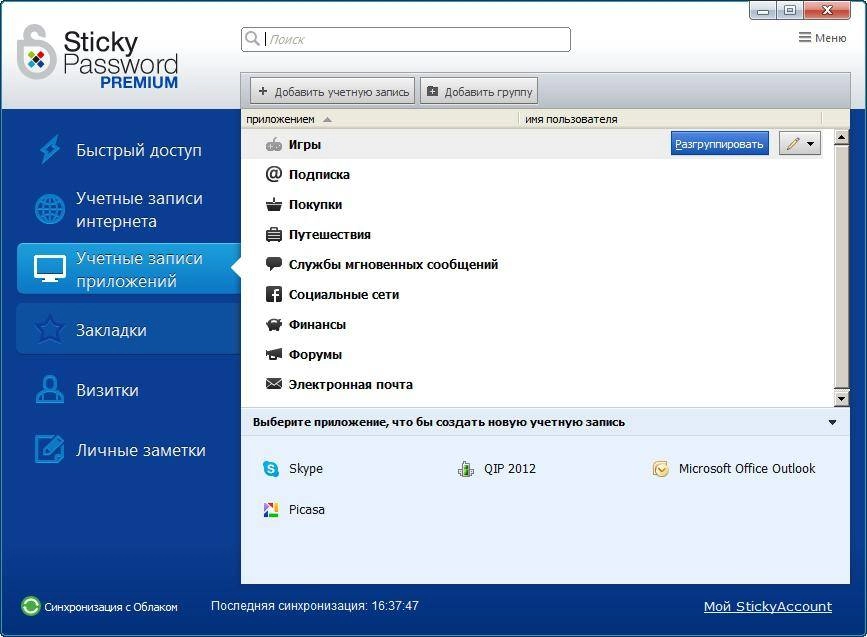867x637 pixels.
Task: Click the vertical scrollbar thumb
Action: click(x=842, y=267)
